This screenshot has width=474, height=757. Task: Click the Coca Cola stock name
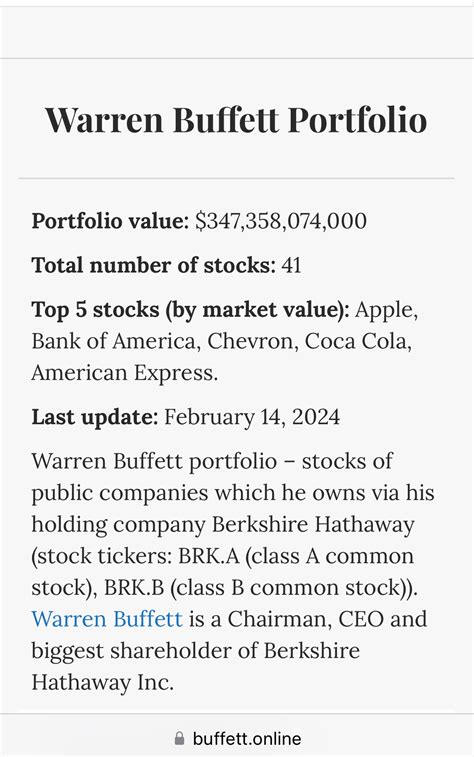[358, 341]
